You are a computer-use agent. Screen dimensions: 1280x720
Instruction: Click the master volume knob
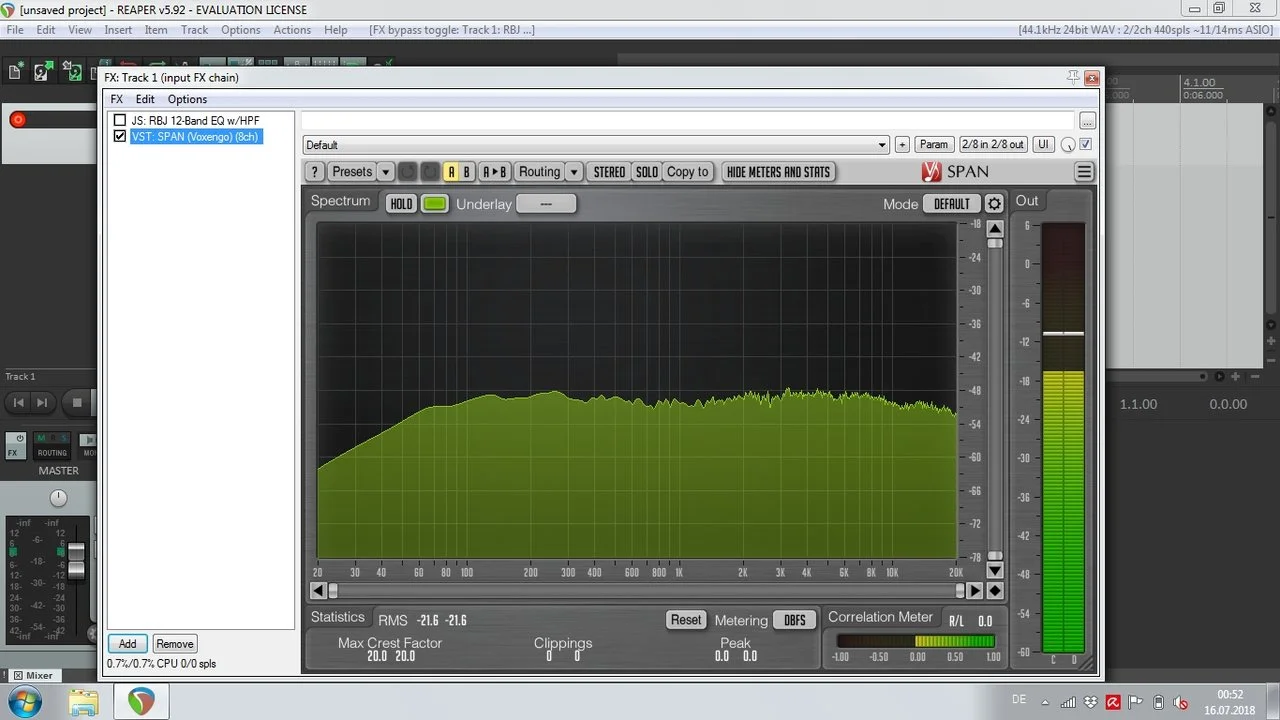click(59, 497)
